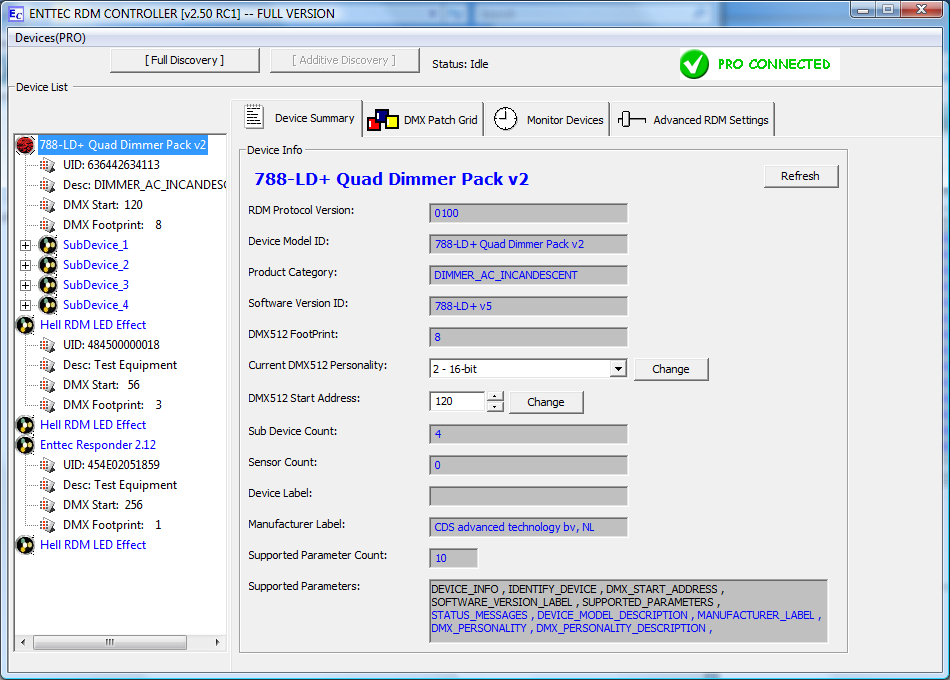950x680 pixels.
Task: Click the Monitor Devices clock icon
Action: pyautogui.click(x=506, y=119)
